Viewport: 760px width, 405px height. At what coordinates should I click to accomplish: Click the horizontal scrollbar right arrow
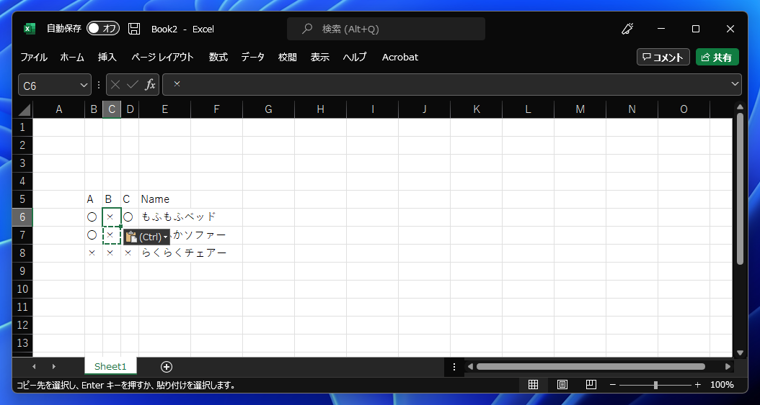(728, 367)
